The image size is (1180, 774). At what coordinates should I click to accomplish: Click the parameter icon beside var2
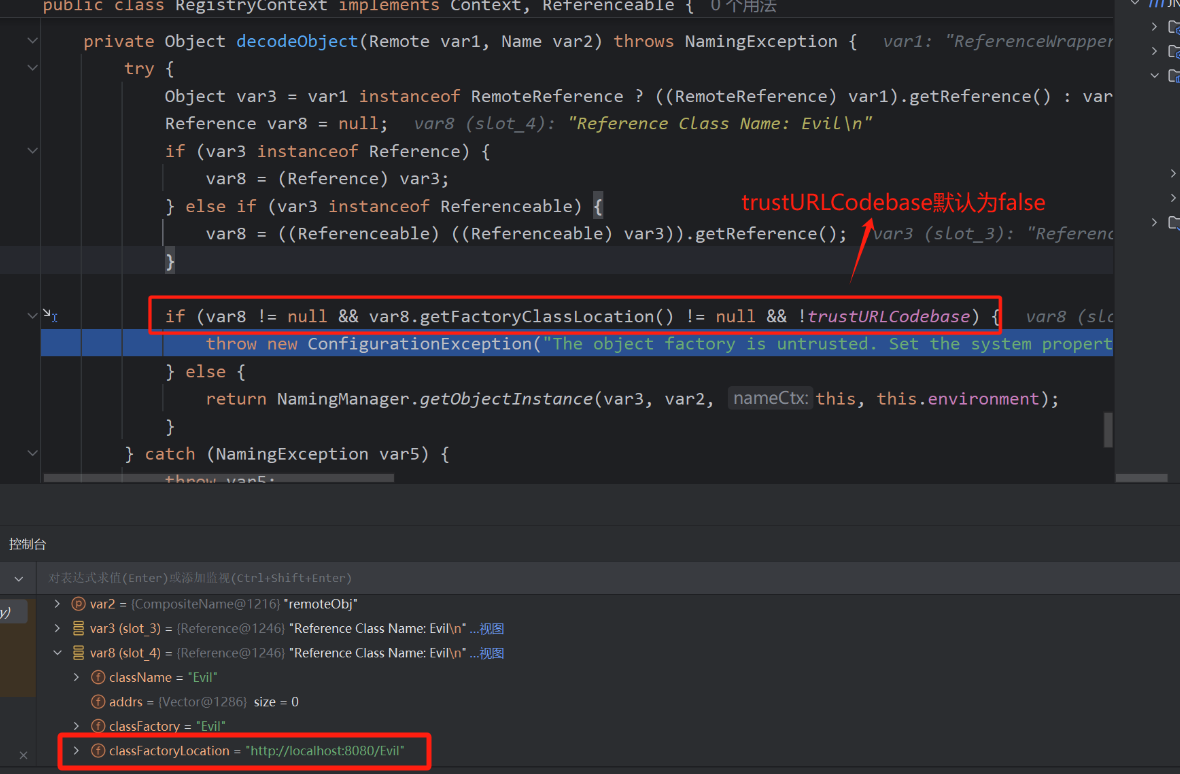point(78,604)
